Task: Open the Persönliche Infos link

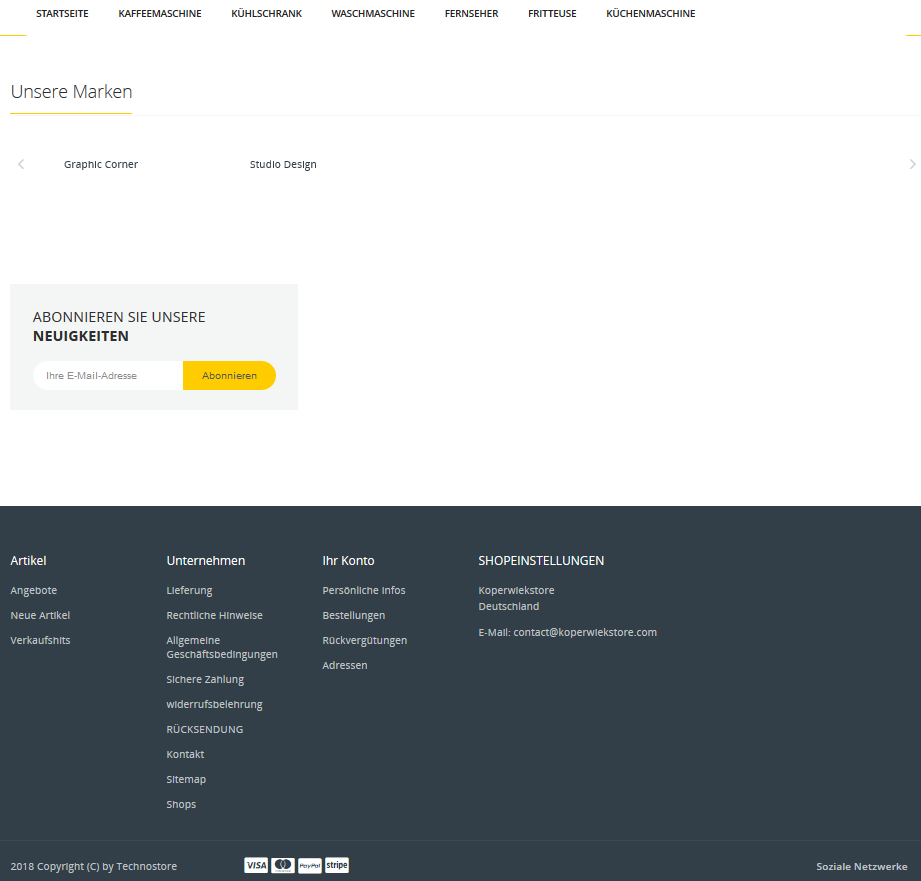Action: (x=364, y=590)
